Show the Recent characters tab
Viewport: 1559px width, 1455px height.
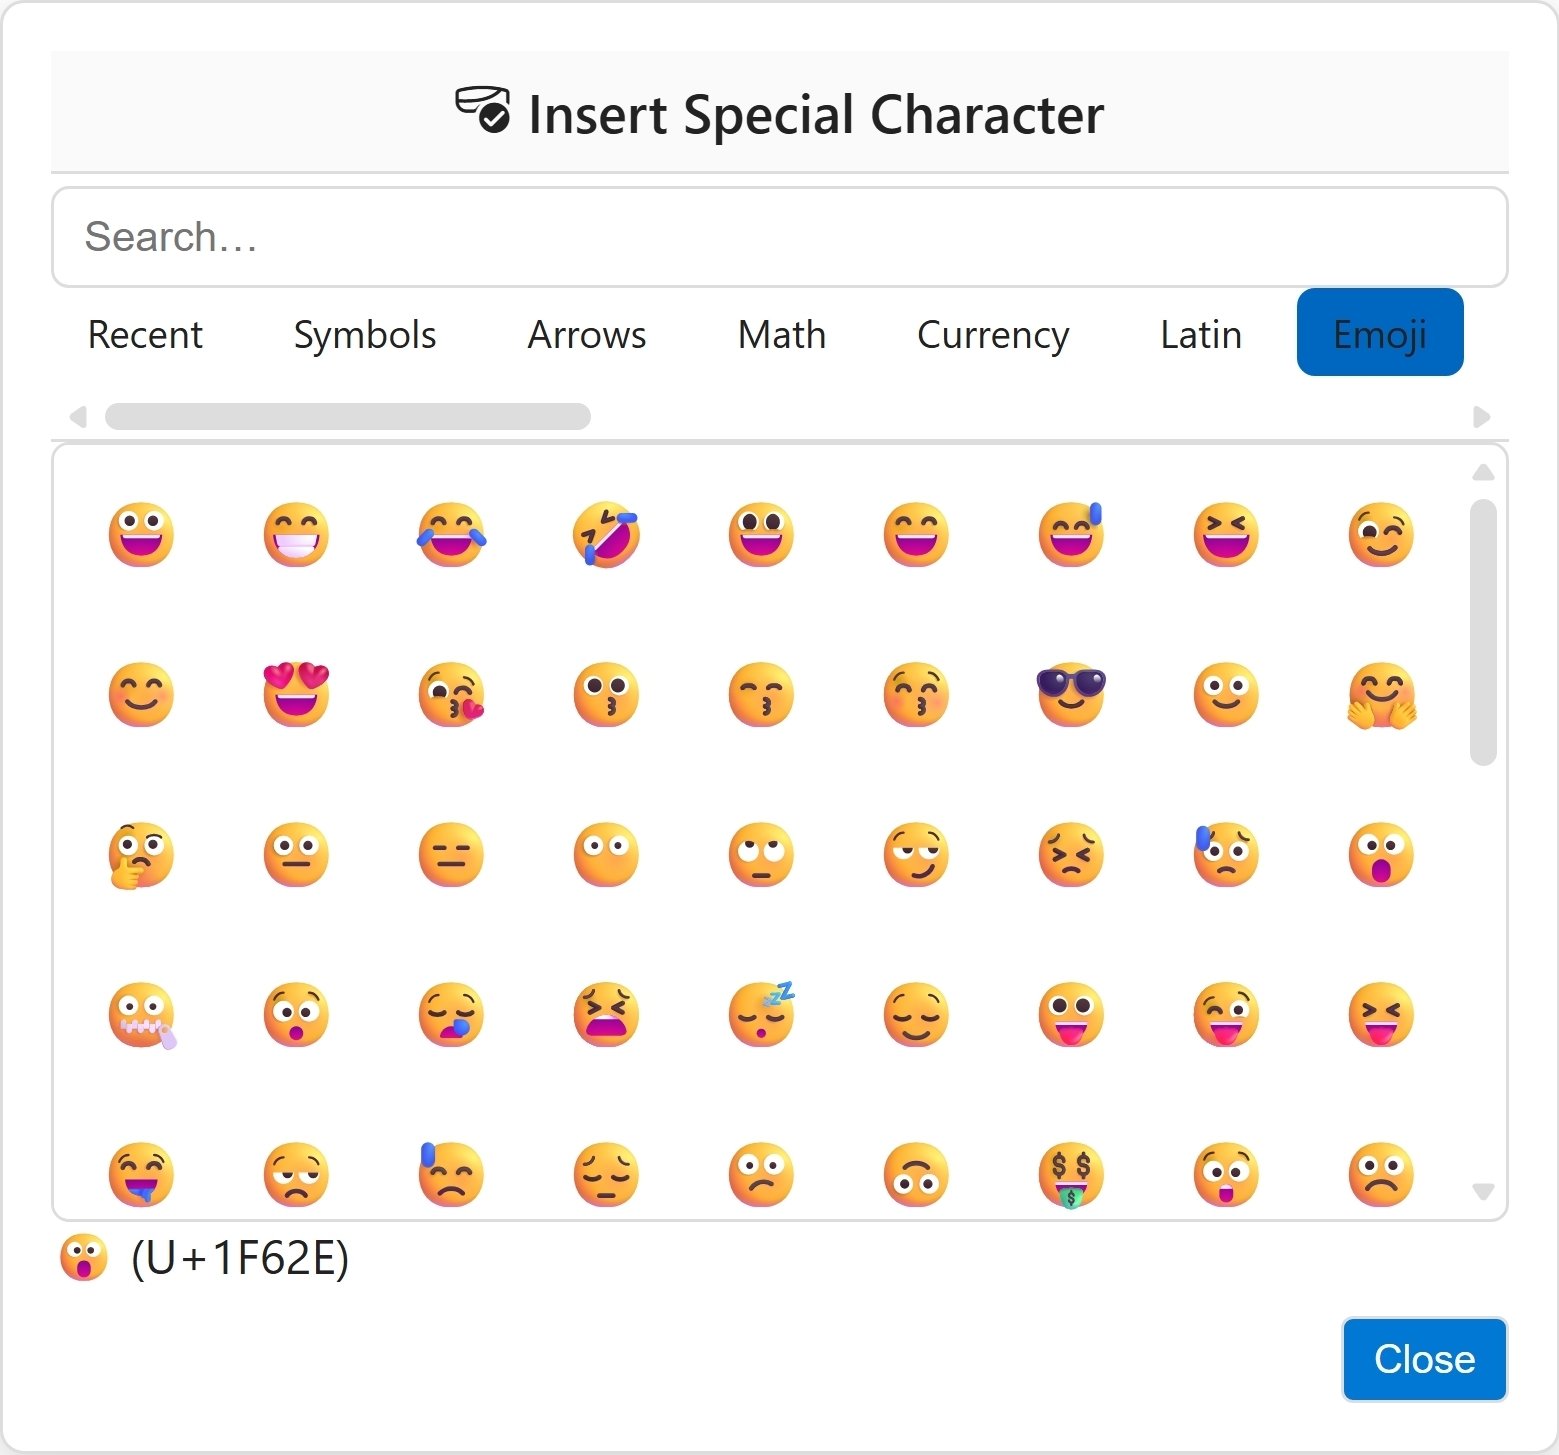coord(145,334)
